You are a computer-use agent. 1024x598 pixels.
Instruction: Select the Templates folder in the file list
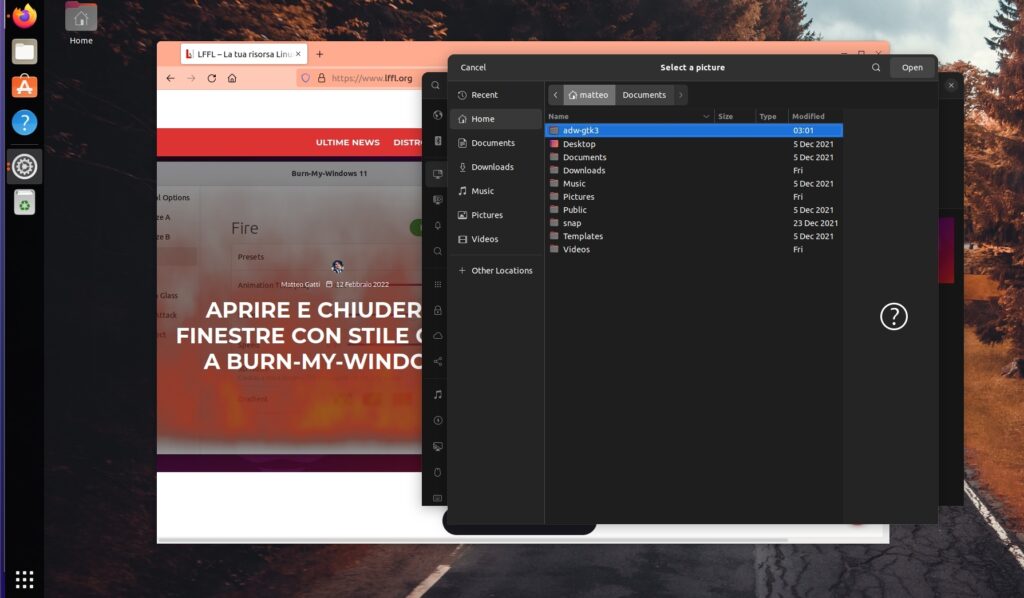pyautogui.click(x=694, y=236)
